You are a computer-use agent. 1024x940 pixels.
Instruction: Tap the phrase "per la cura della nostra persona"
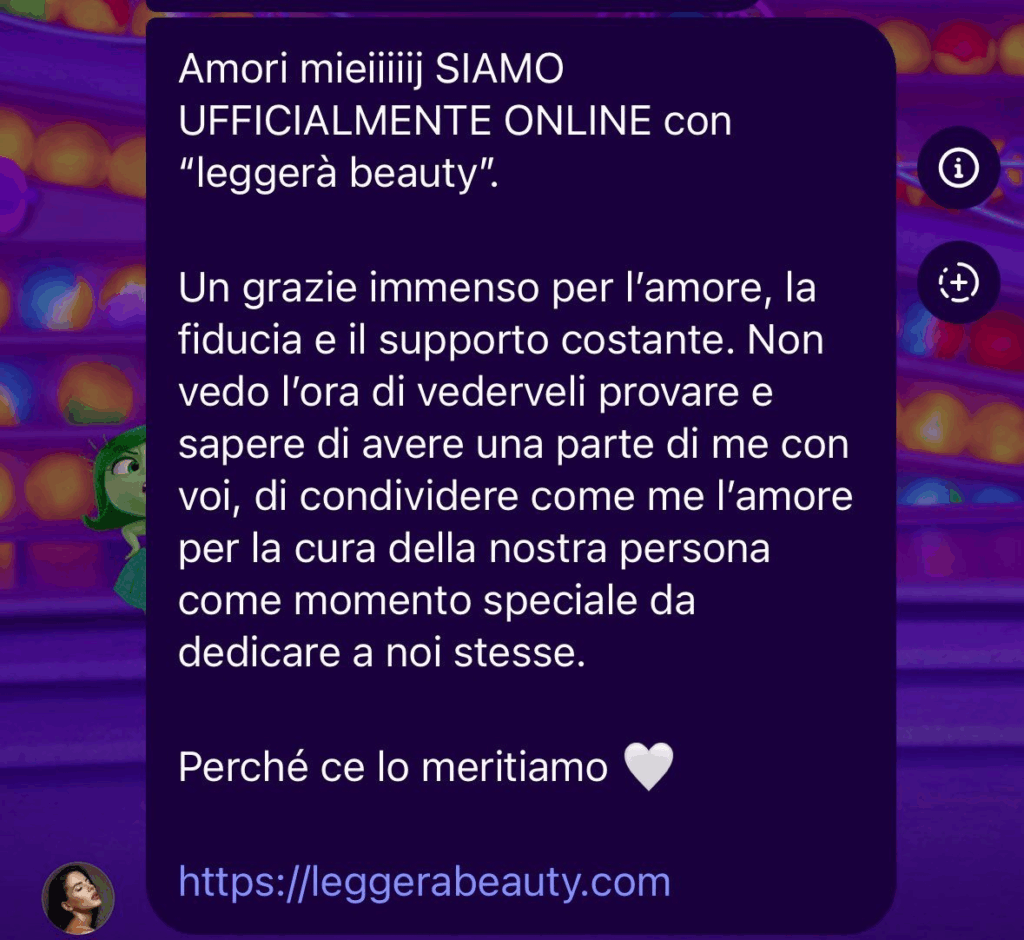pos(474,549)
